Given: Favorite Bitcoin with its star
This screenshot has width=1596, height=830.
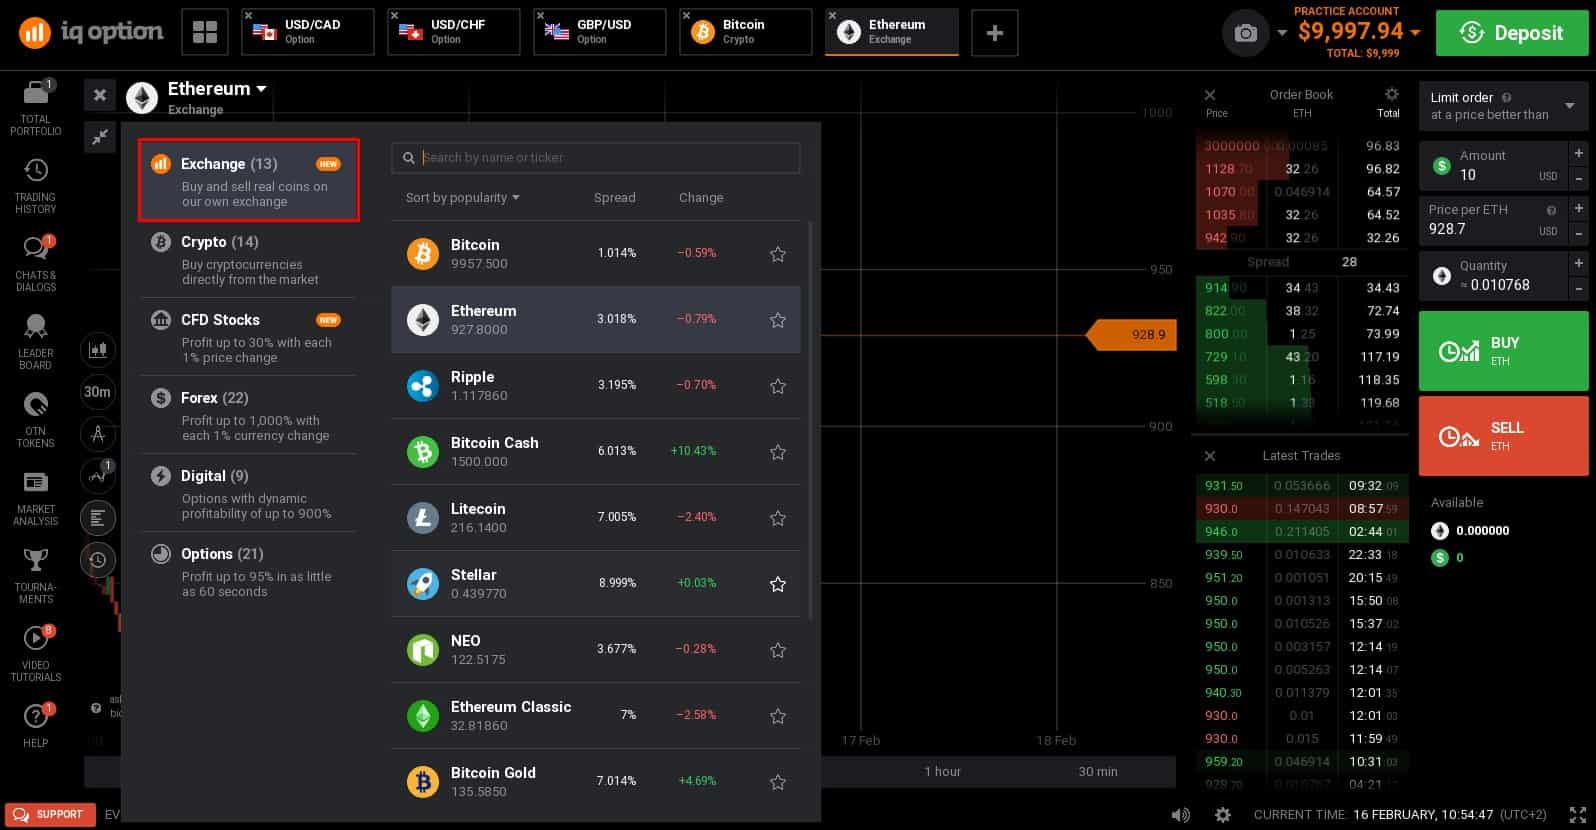Looking at the screenshot, I should (778, 254).
